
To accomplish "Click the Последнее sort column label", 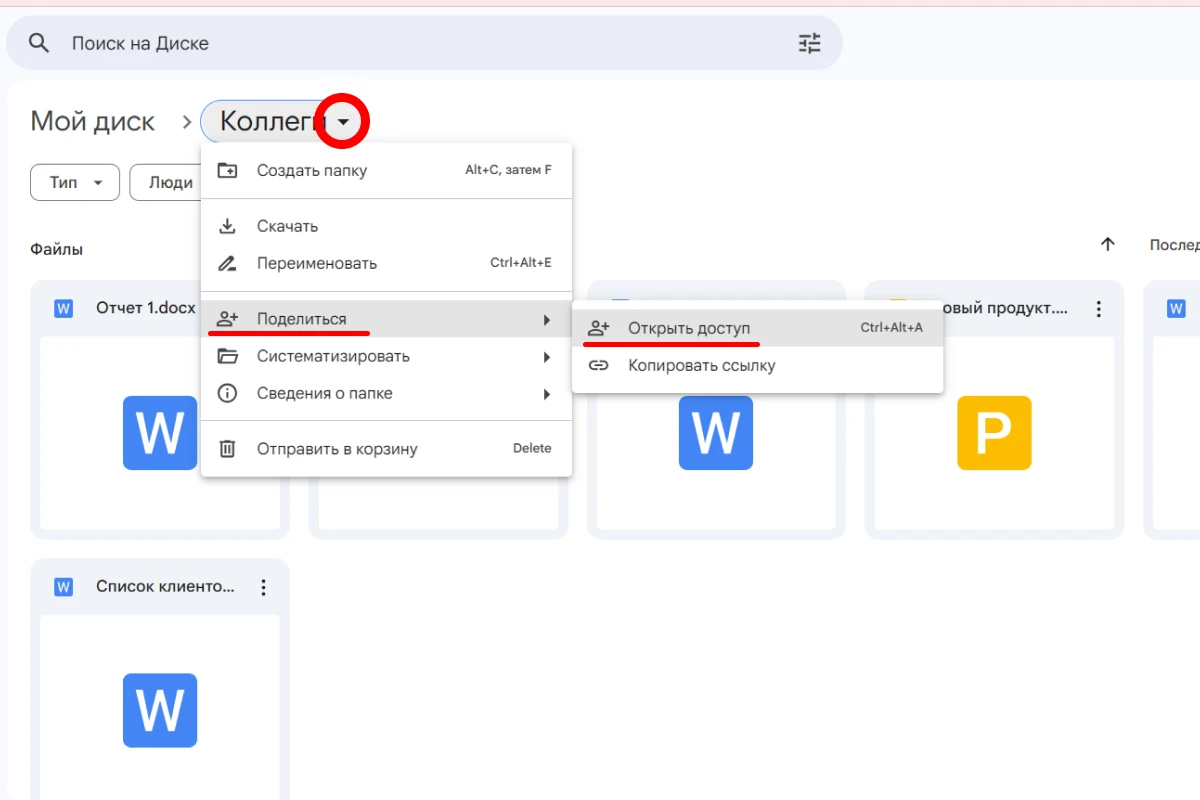I will click(1174, 244).
